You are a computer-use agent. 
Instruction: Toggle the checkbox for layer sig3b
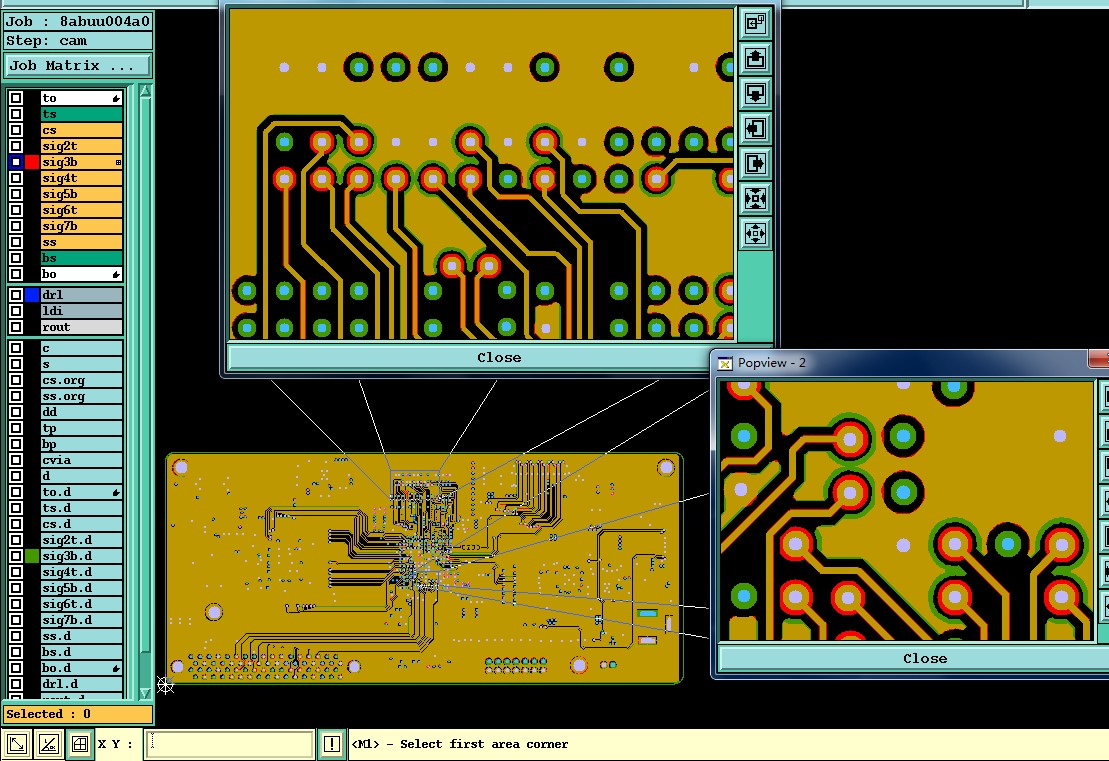pos(16,162)
